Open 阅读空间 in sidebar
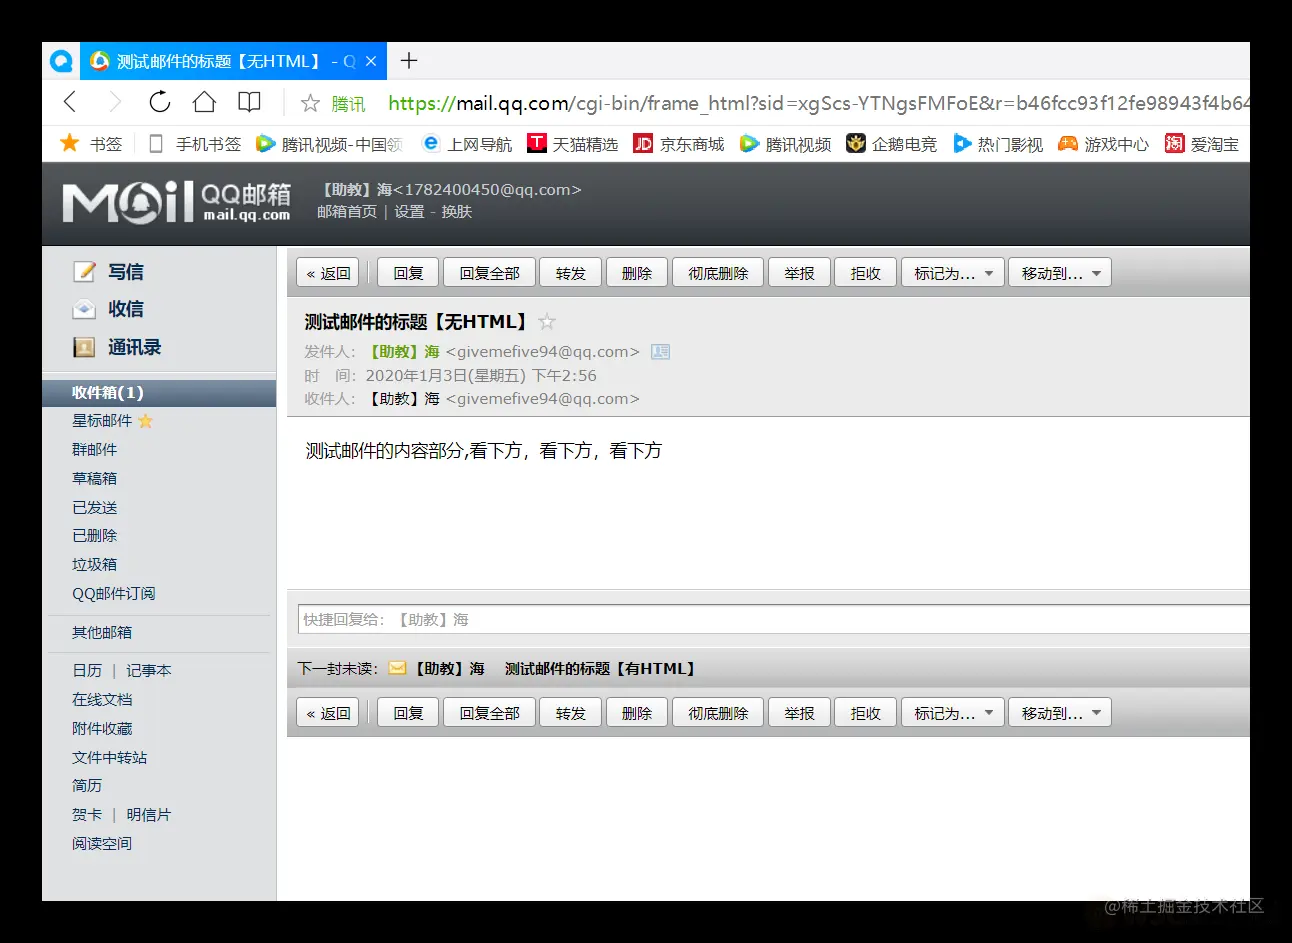 click(102, 844)
